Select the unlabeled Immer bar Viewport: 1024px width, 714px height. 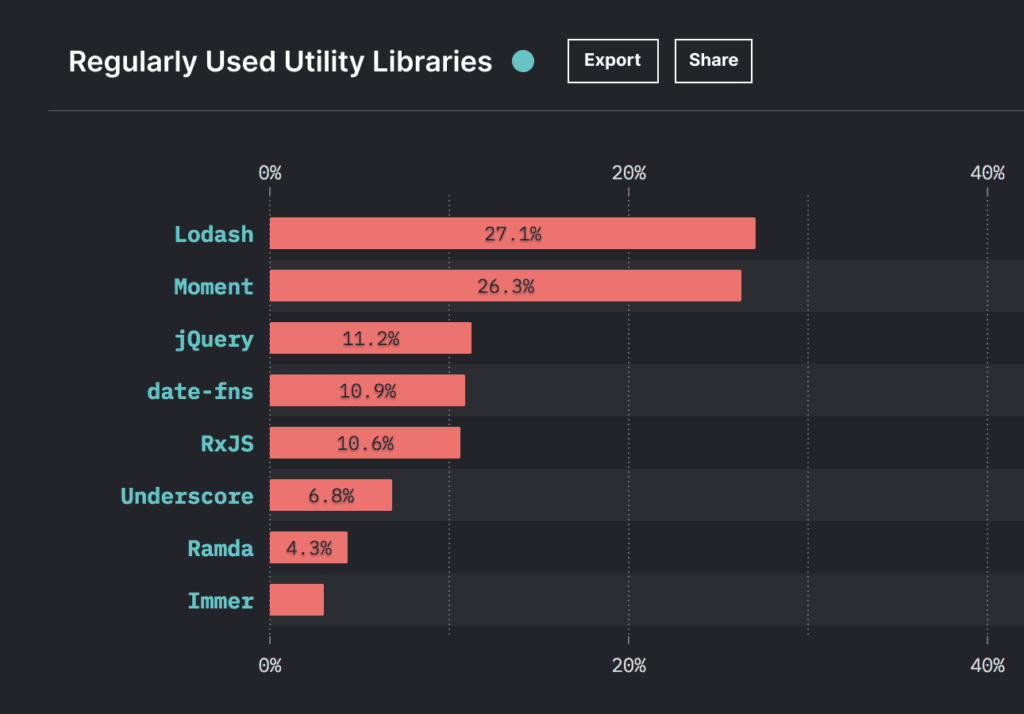297,600
